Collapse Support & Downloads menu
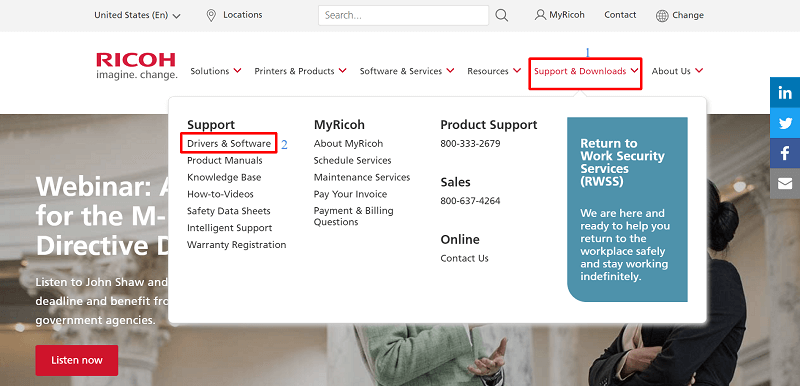 pos(586,71)
